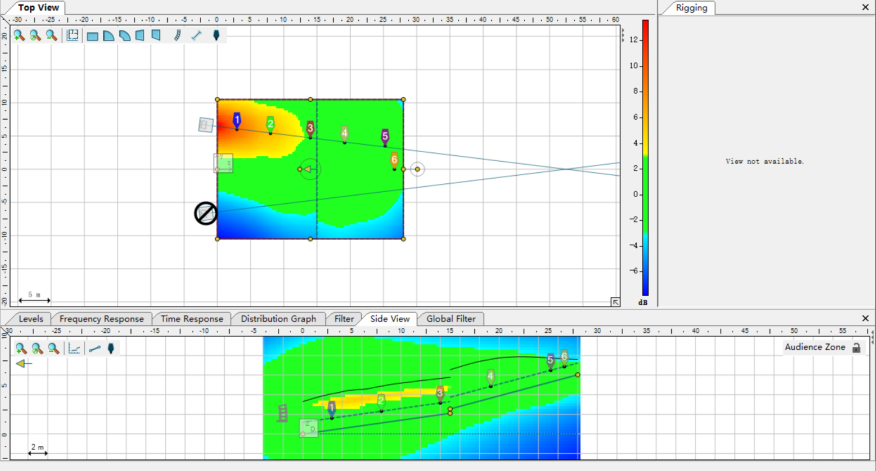Screen dimensions: 876x471
Task: Click the microphone placement tool in Top View
Action: click(x=216, y=36)
